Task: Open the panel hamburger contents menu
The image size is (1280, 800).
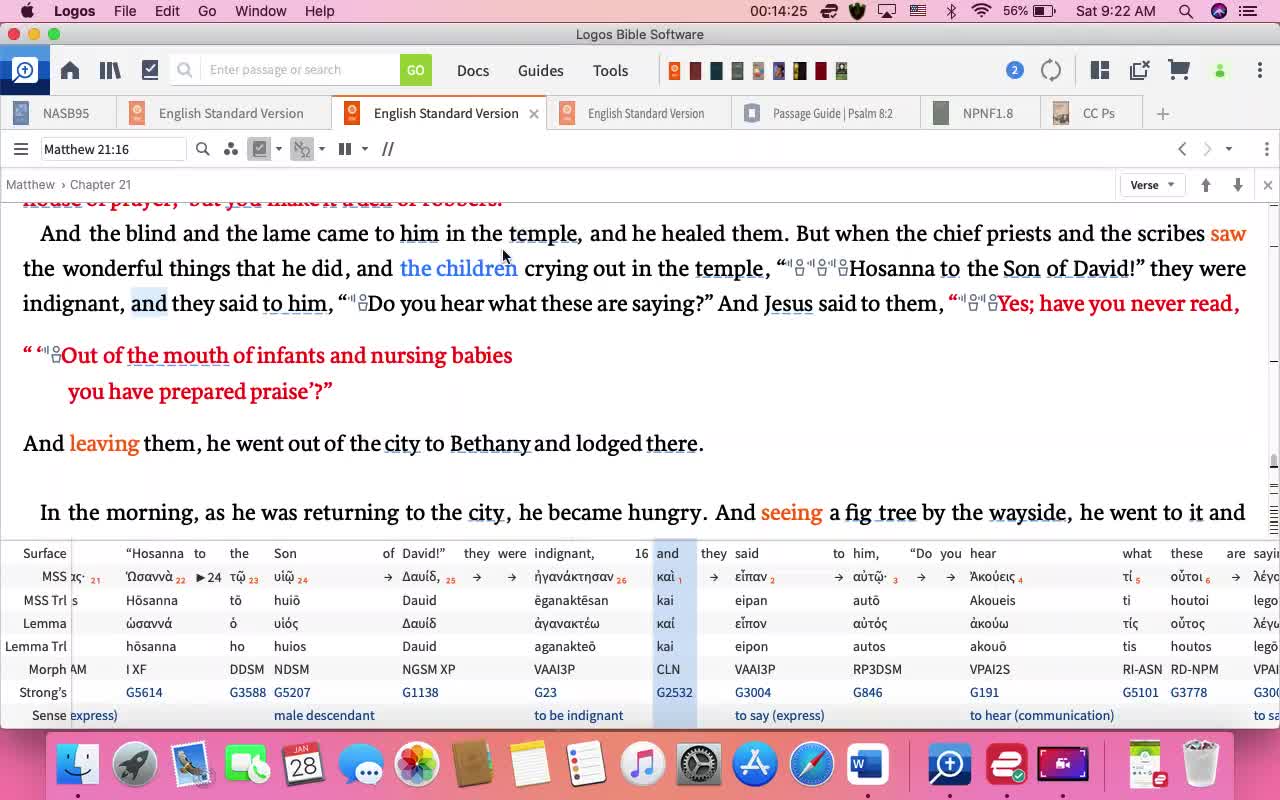Action: (20, 149)
